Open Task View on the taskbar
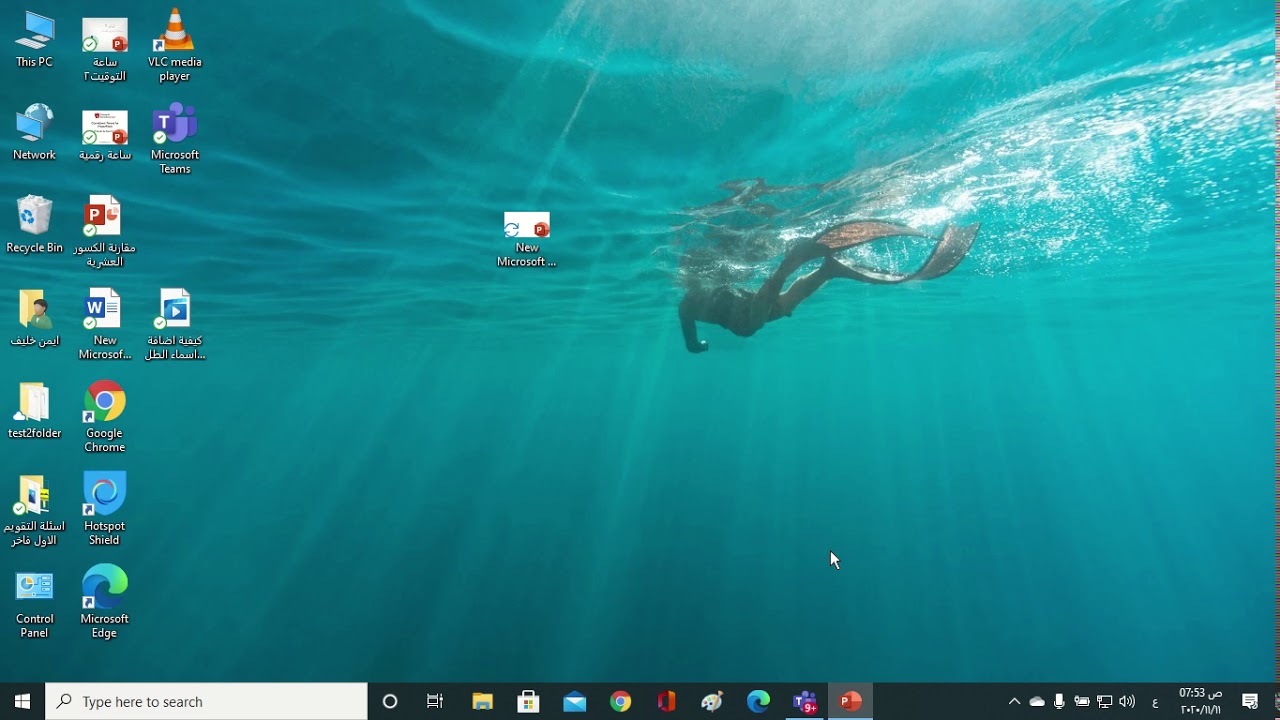The height and width of the screenshot is (720, 1280). tap(435, 701)
